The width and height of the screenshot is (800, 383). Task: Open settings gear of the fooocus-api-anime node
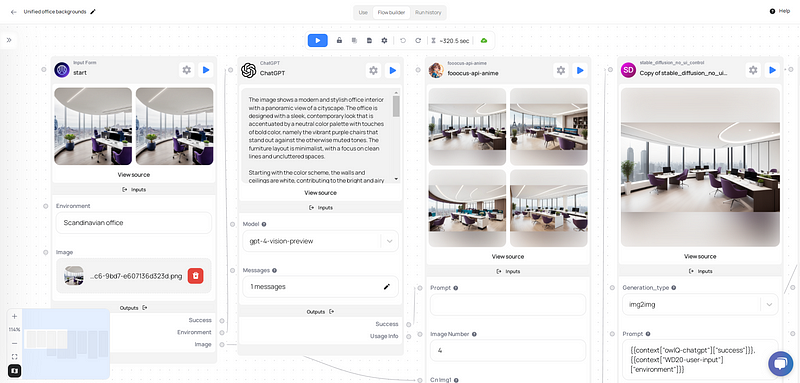tap(561, 70)
